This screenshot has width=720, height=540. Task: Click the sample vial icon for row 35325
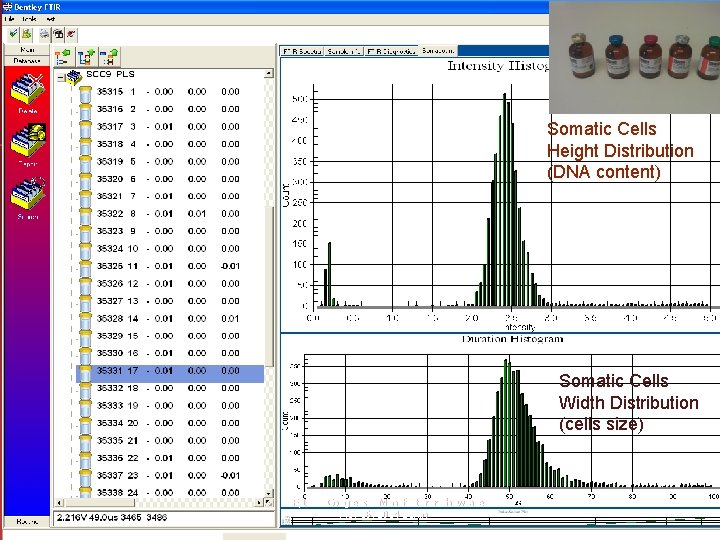pyautogui.click(x=85, y=268)
